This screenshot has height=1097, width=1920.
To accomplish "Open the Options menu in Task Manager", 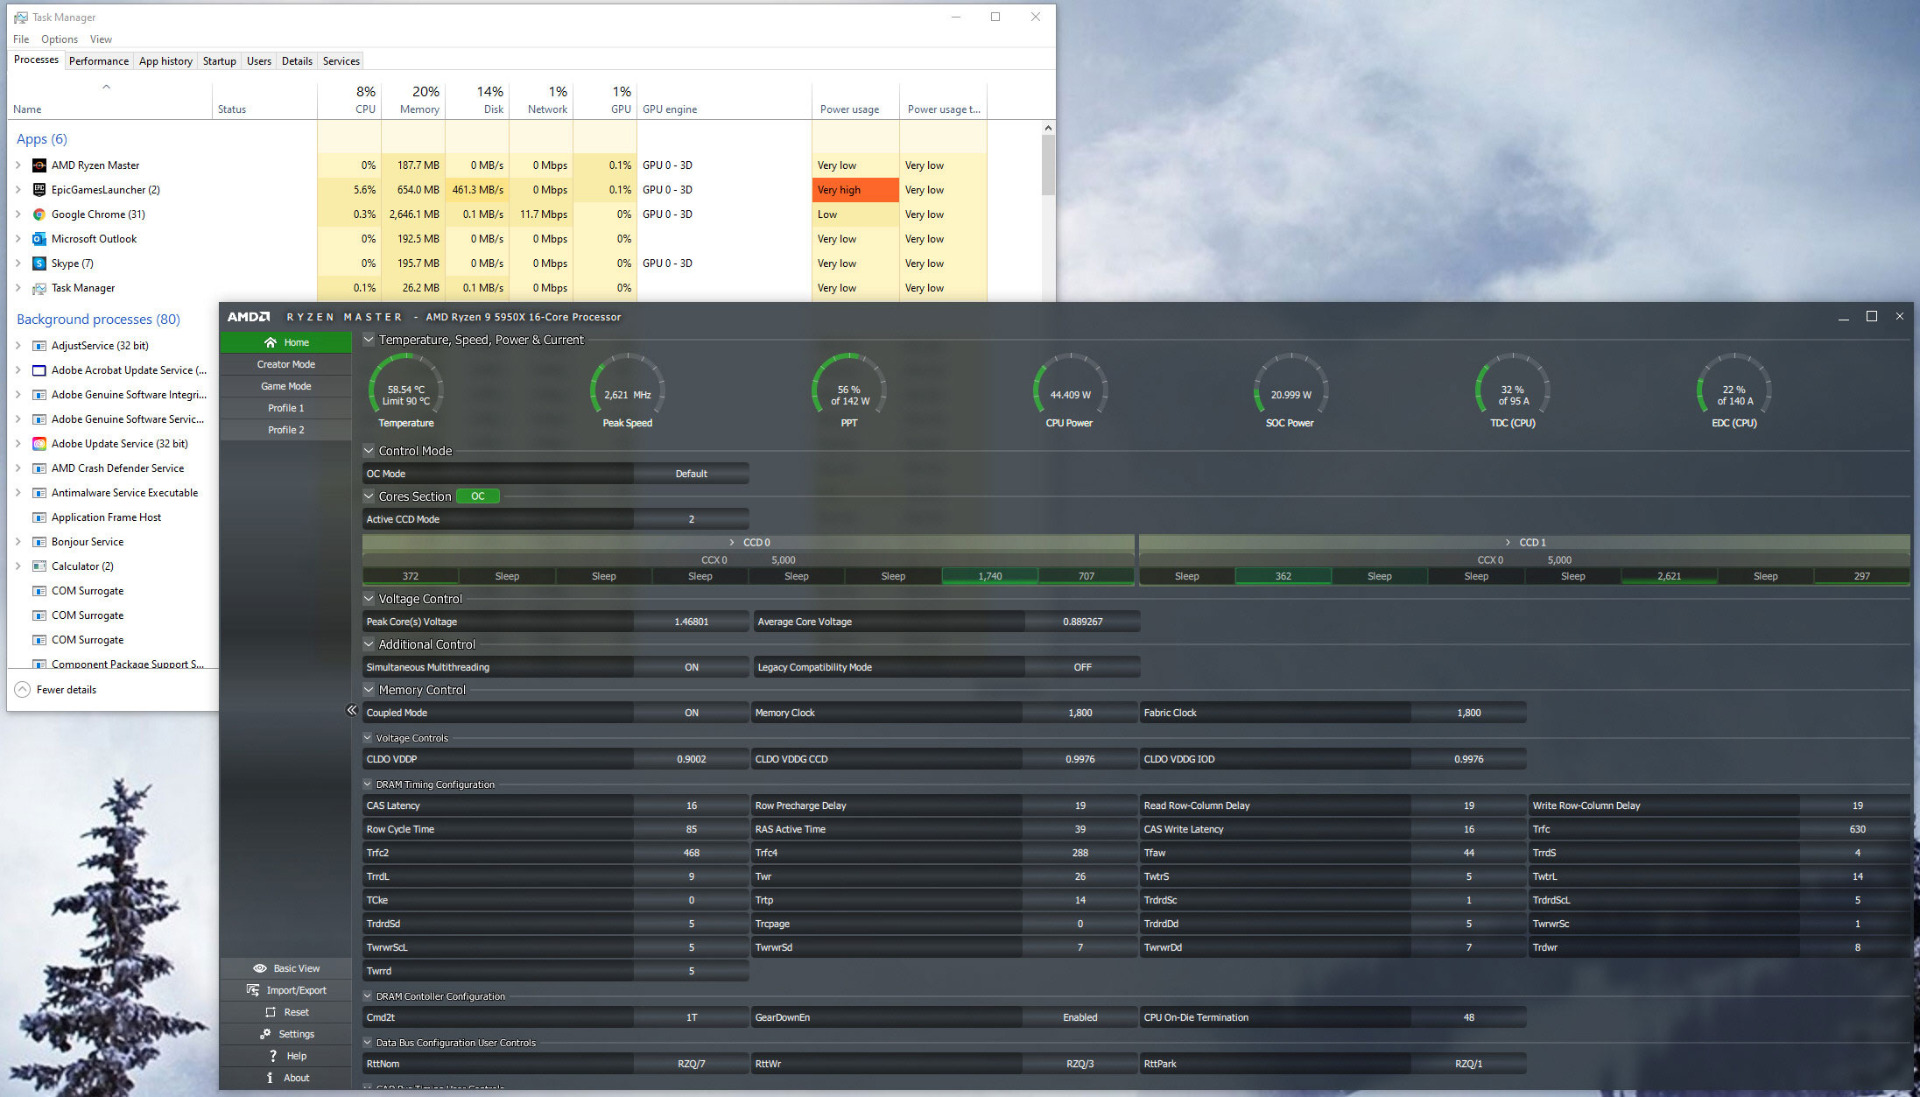I will (59, 39).
